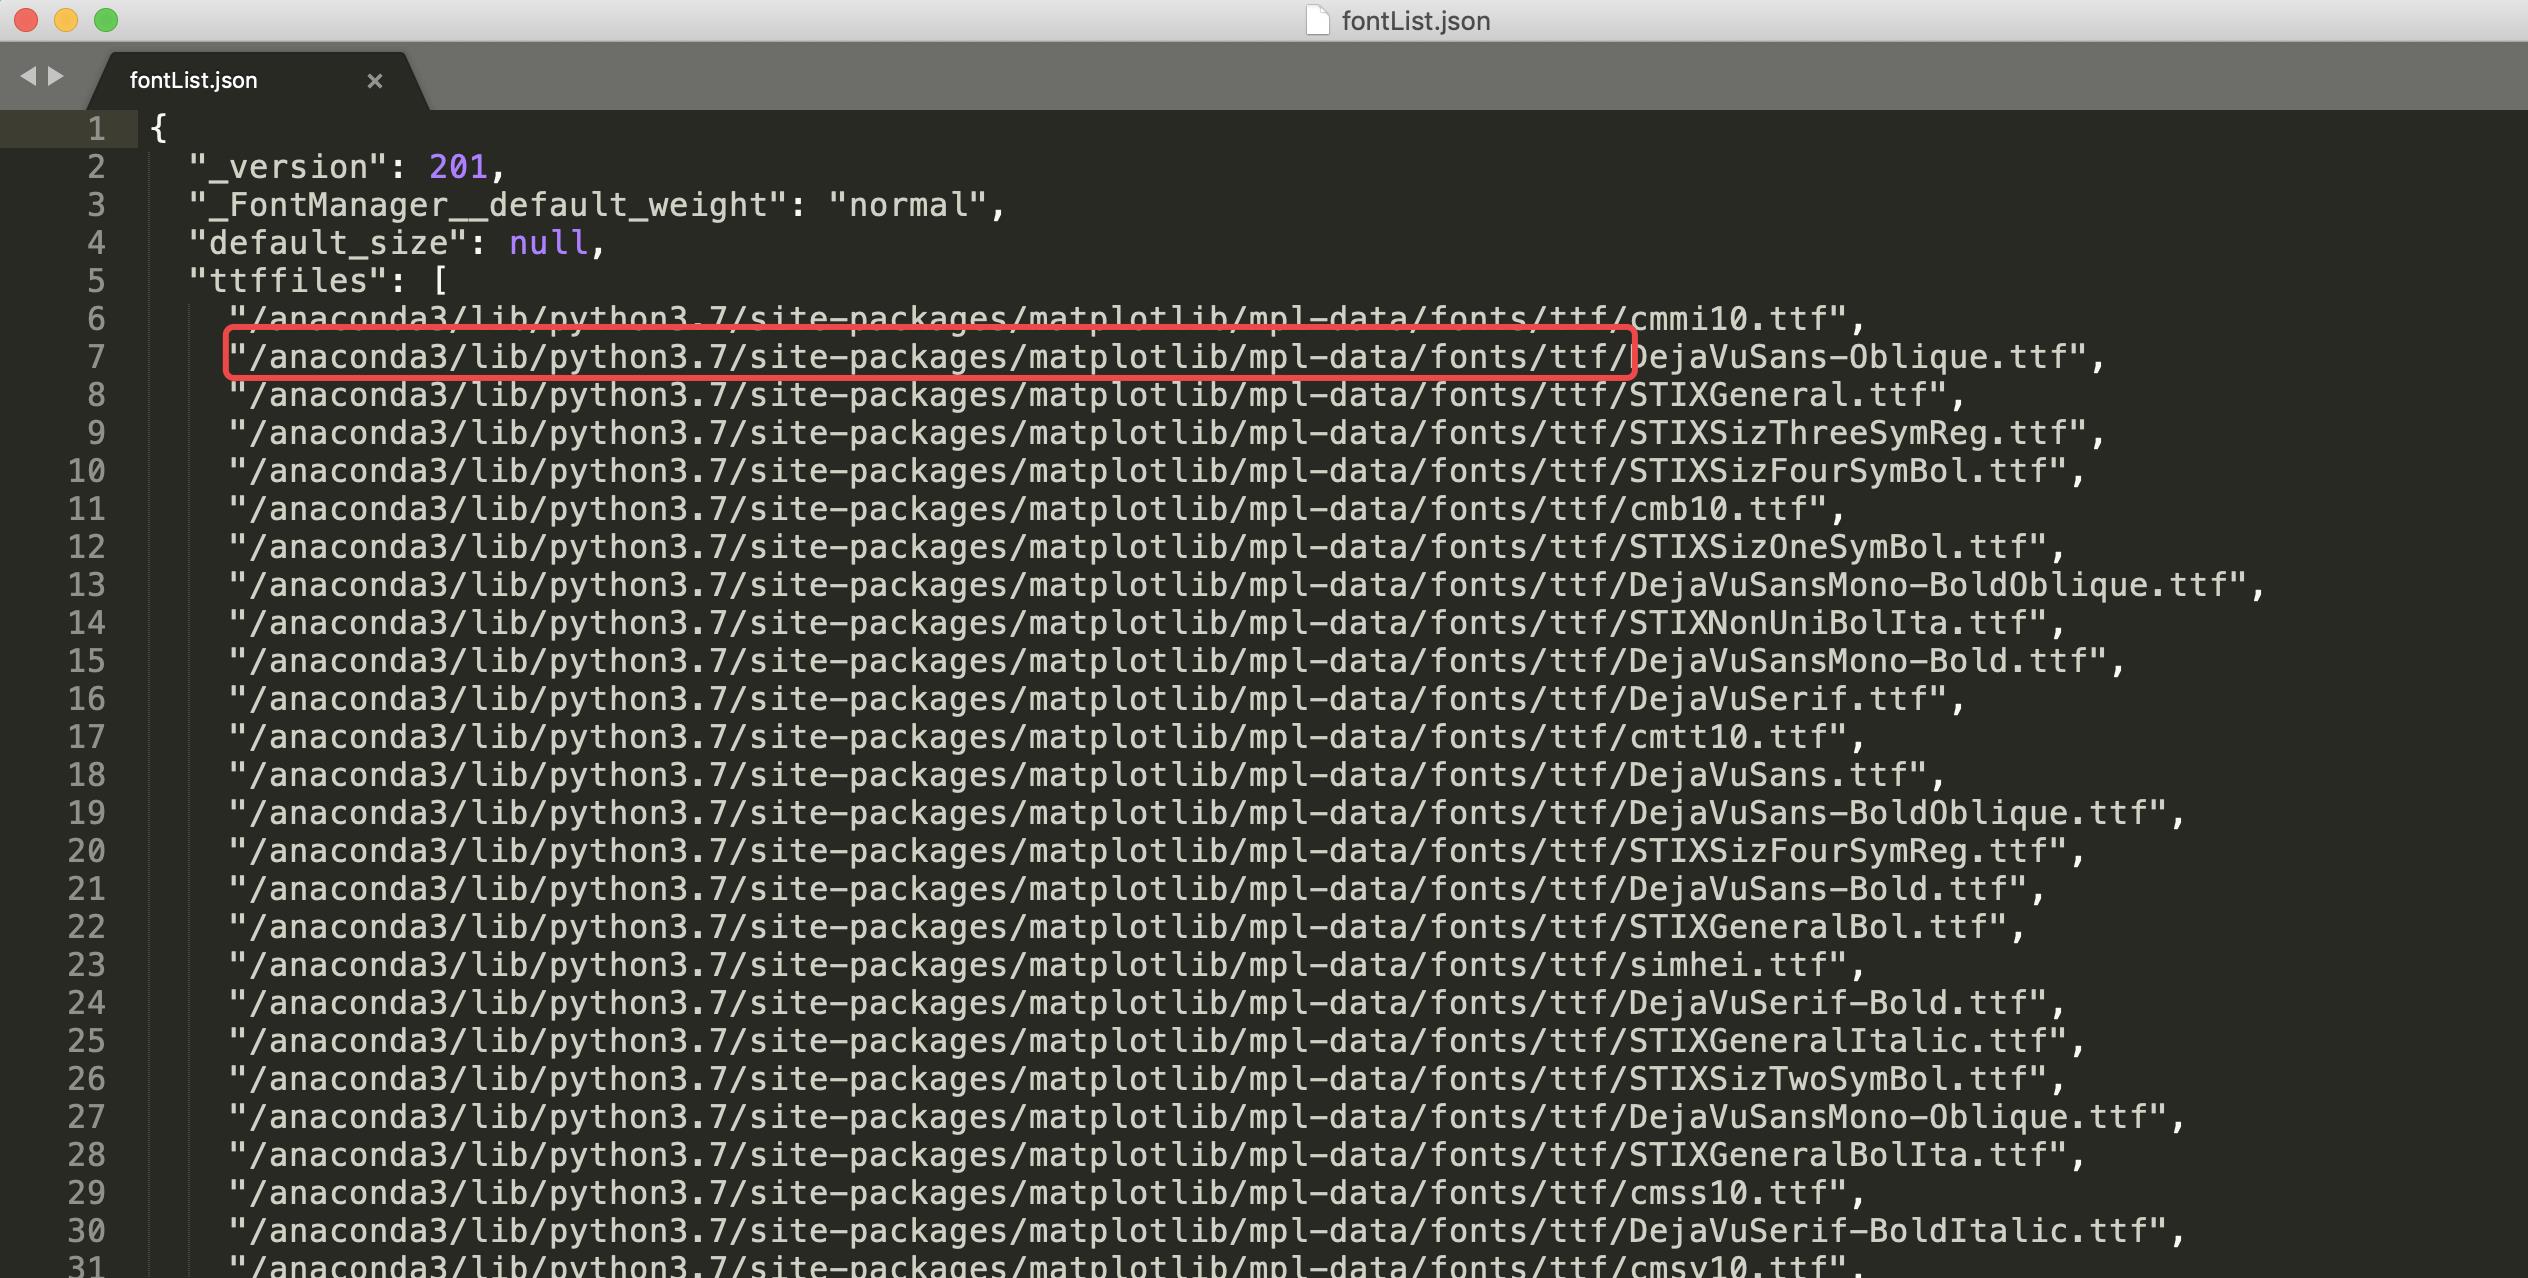Click STIXGeneralBol.ttf on line 22
Viewport: 2528px width, 1278px height.
click(x=1808, y=927)
